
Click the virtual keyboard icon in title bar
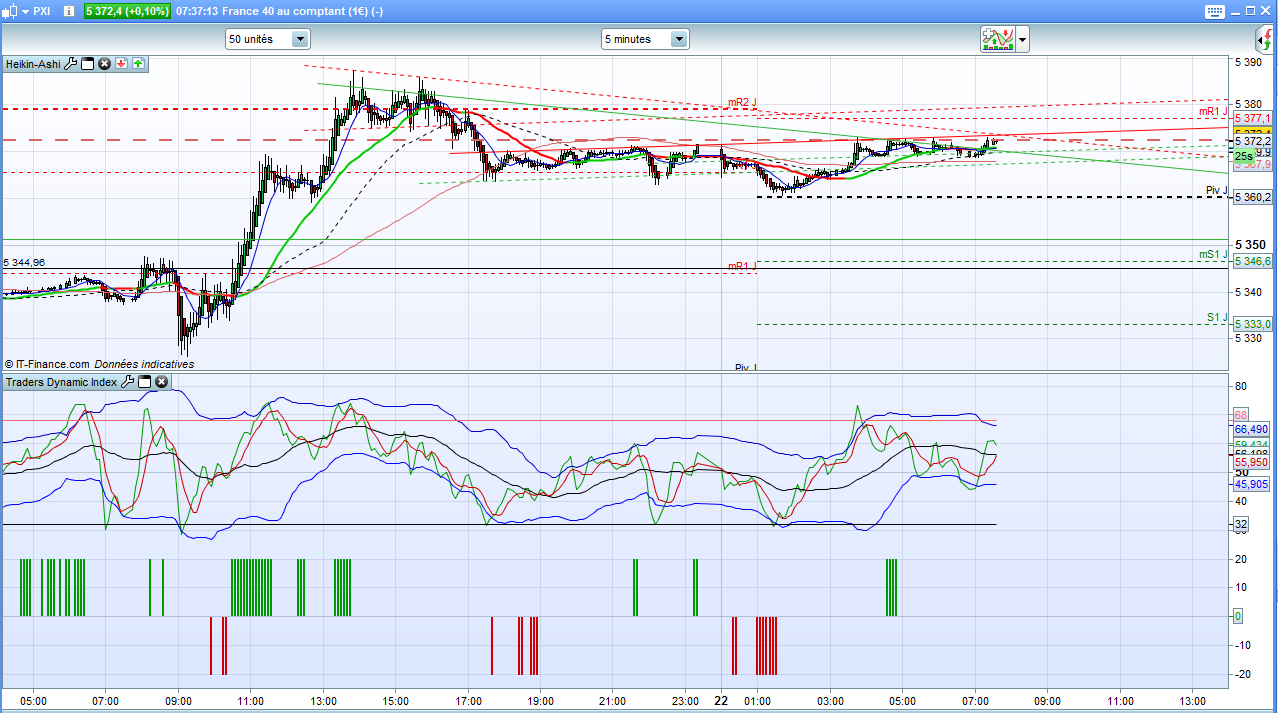(1214, 11)
